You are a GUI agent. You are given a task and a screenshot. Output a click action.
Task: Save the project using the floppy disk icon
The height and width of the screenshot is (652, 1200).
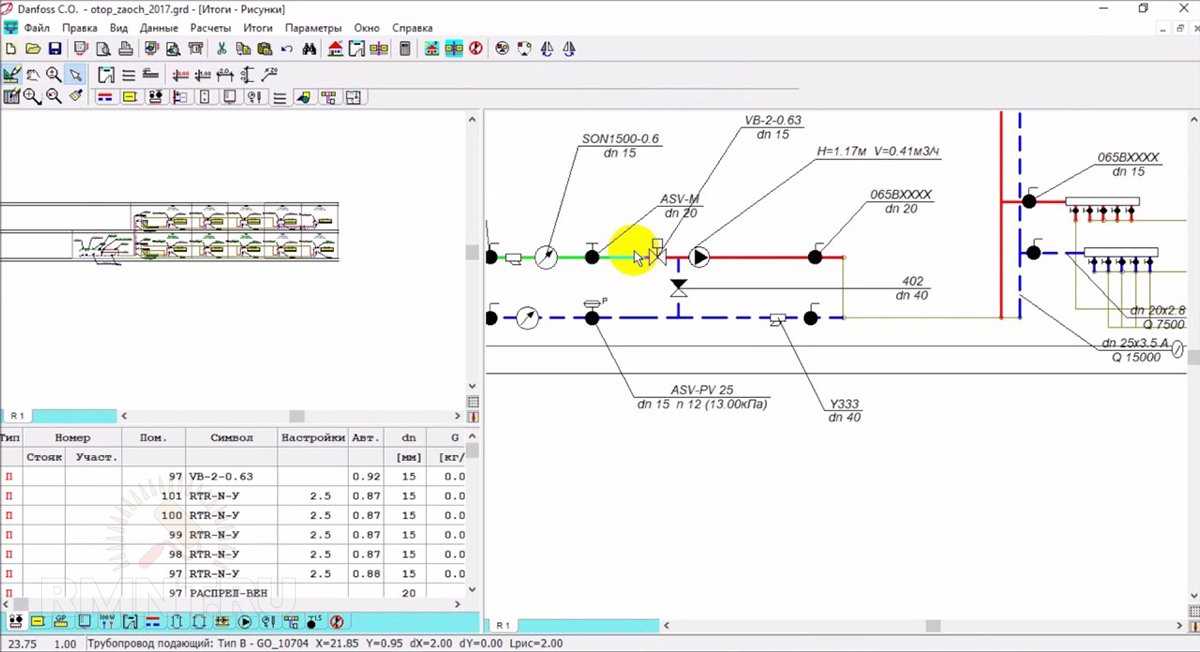pos(54,48)
